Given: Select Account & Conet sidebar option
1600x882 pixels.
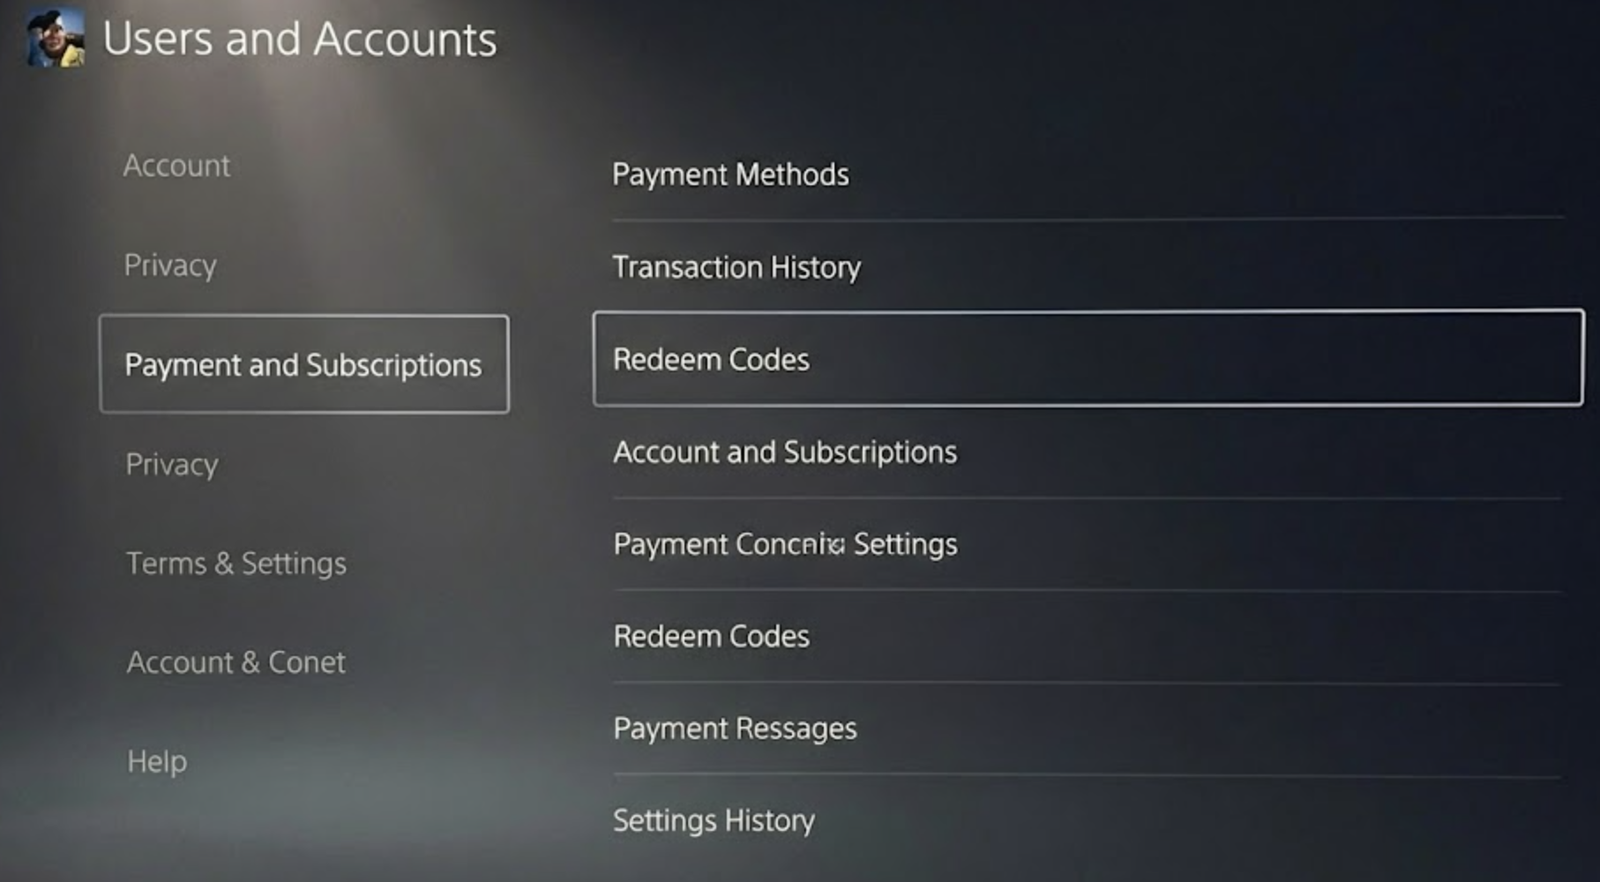Looking at the screenshot, I should coord(235,662).
